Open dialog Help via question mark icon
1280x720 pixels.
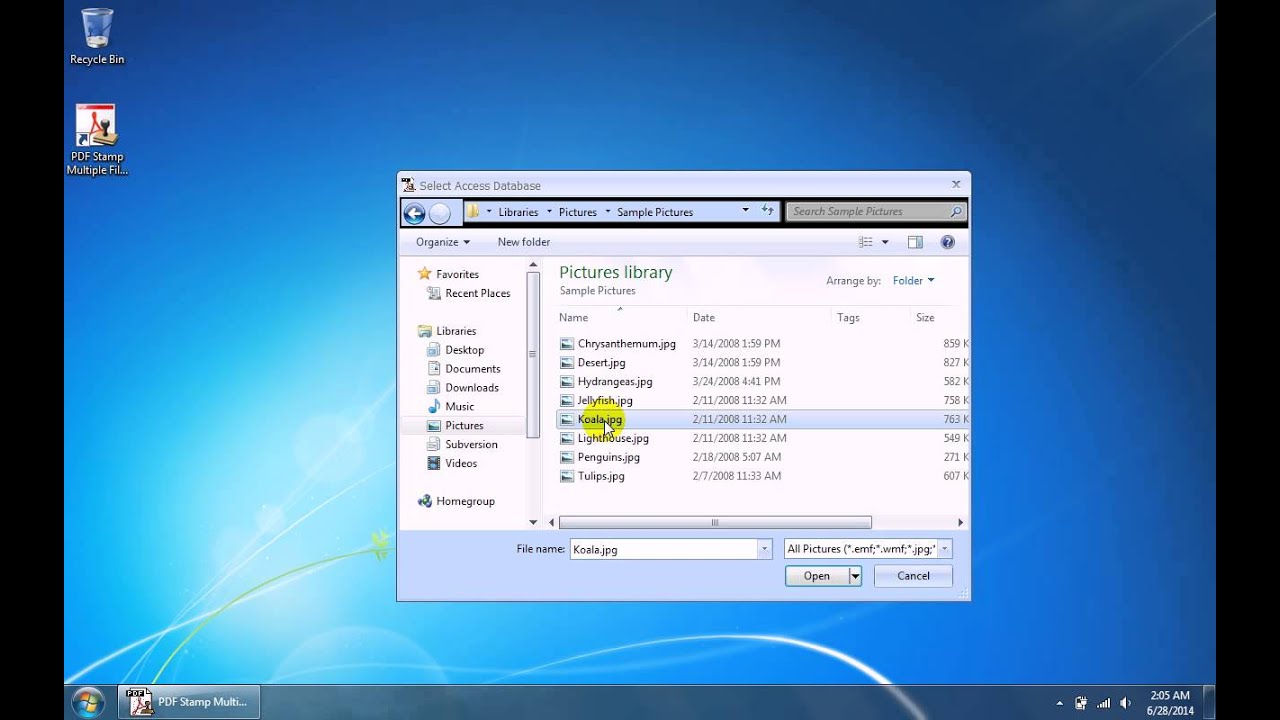948,242
